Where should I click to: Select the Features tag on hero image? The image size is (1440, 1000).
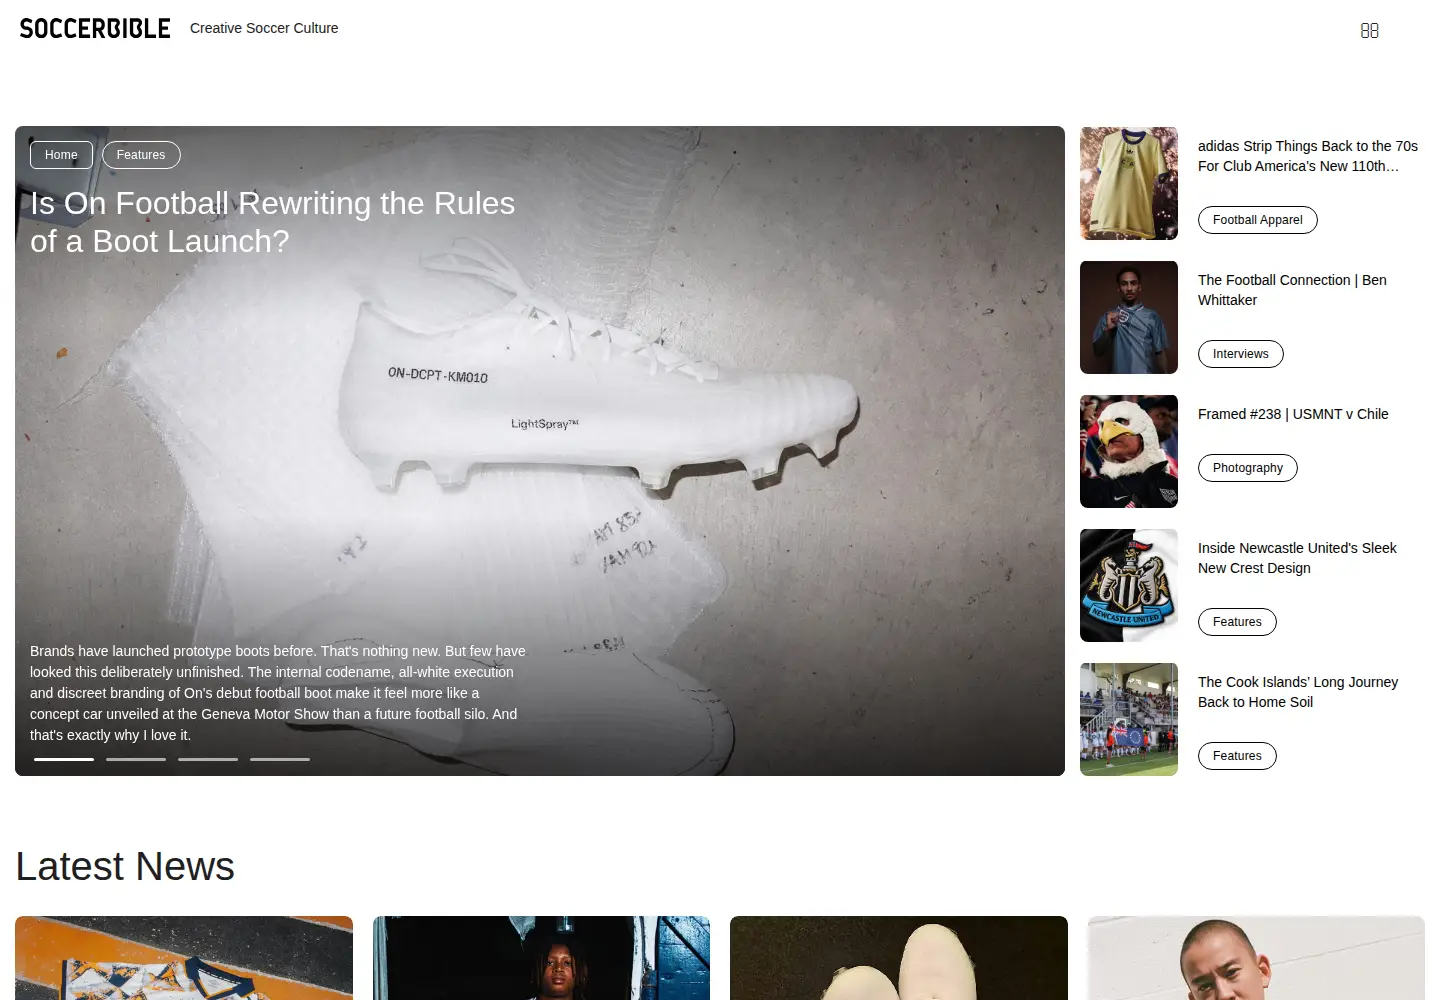141,155
